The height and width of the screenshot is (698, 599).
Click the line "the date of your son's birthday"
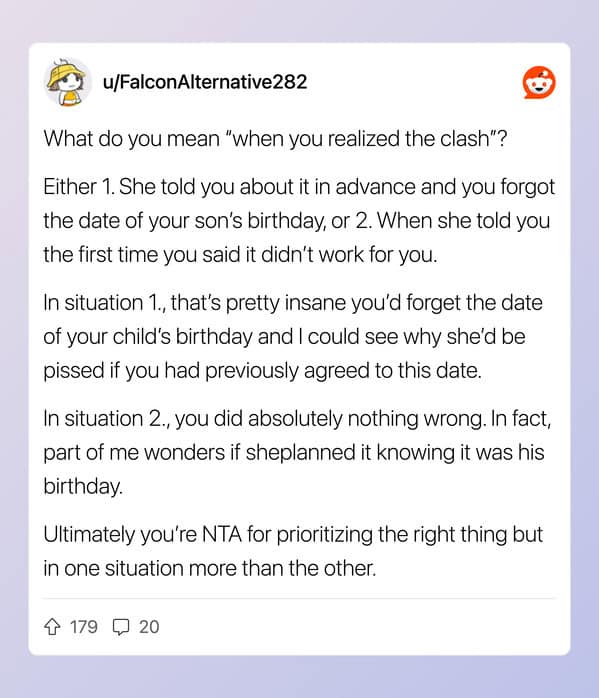click(297, 221)
